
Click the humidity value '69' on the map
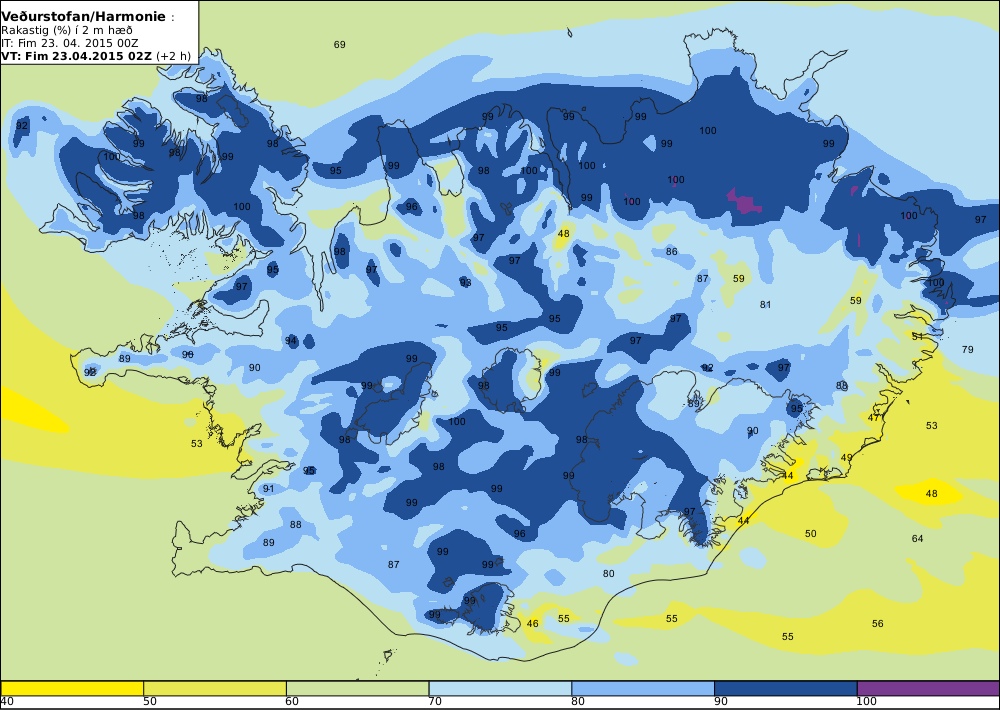(339, 45)
